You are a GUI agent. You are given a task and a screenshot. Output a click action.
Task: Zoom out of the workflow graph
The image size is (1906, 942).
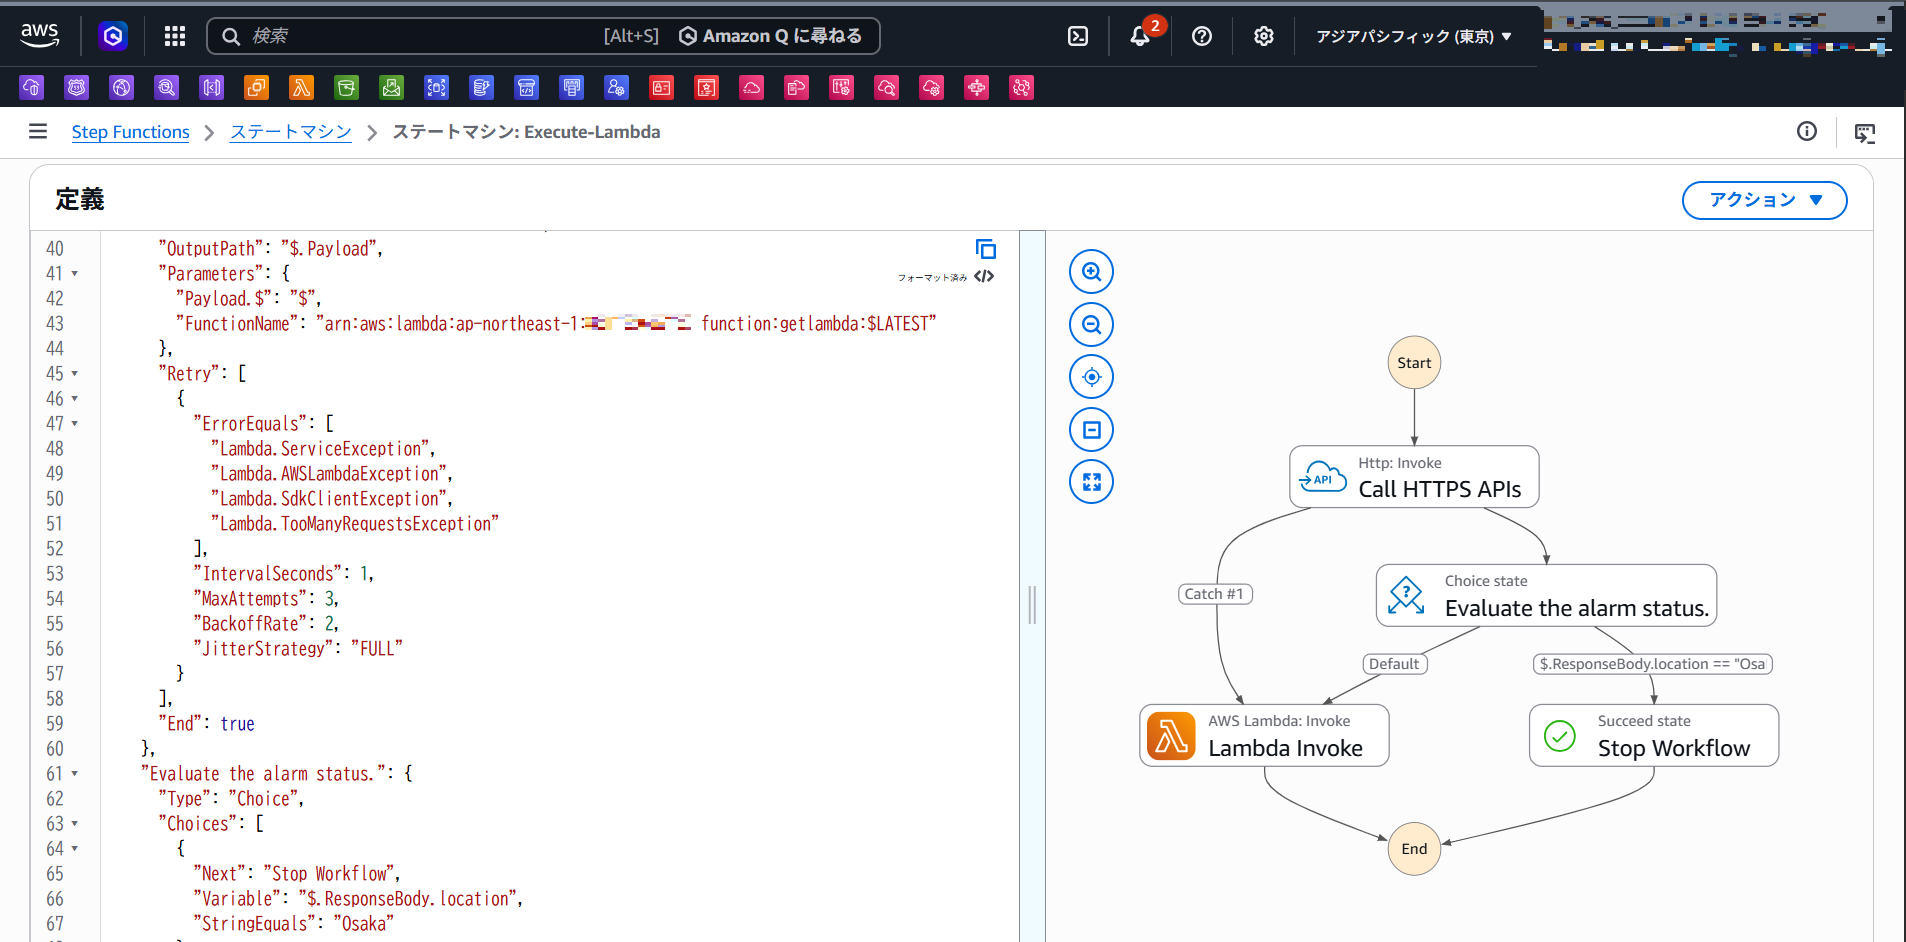[x=1091, y=325]
